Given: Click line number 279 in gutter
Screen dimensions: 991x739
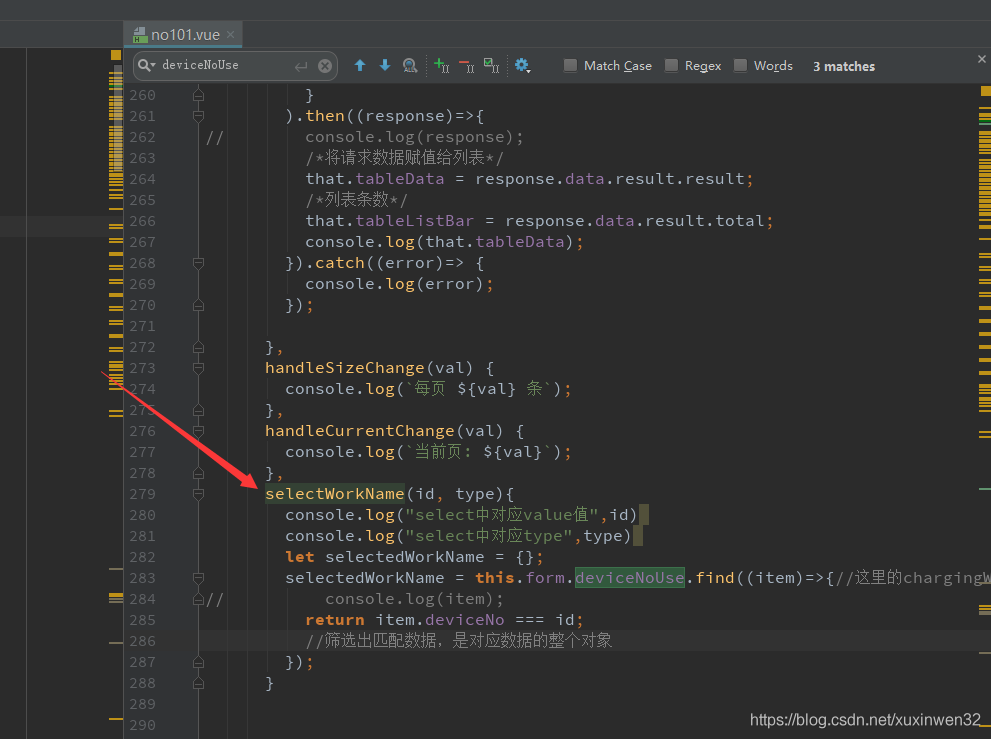Looking at the screenshot, I should tap(142, 494).
